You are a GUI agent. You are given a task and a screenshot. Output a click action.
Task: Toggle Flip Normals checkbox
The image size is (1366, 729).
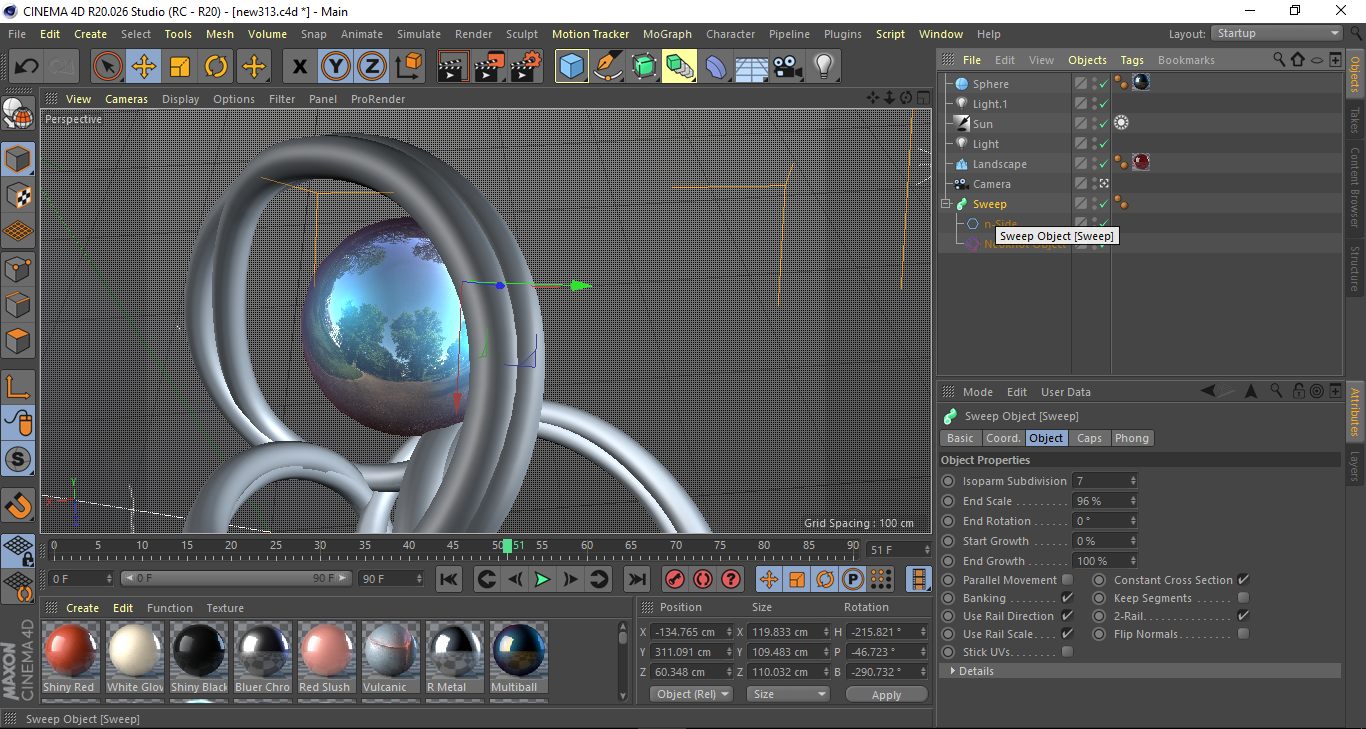click(x=1243, y=634)
